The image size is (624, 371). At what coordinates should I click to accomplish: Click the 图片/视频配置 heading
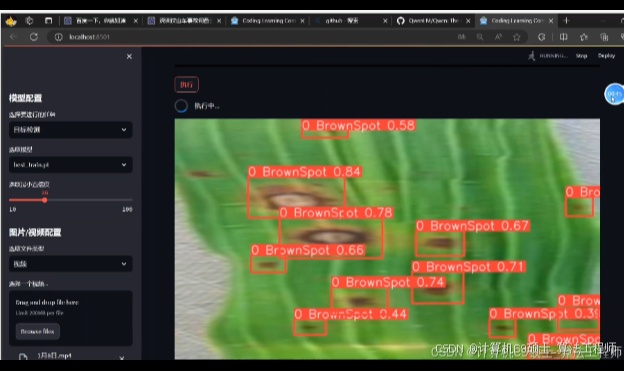click(x=35, y=232)
